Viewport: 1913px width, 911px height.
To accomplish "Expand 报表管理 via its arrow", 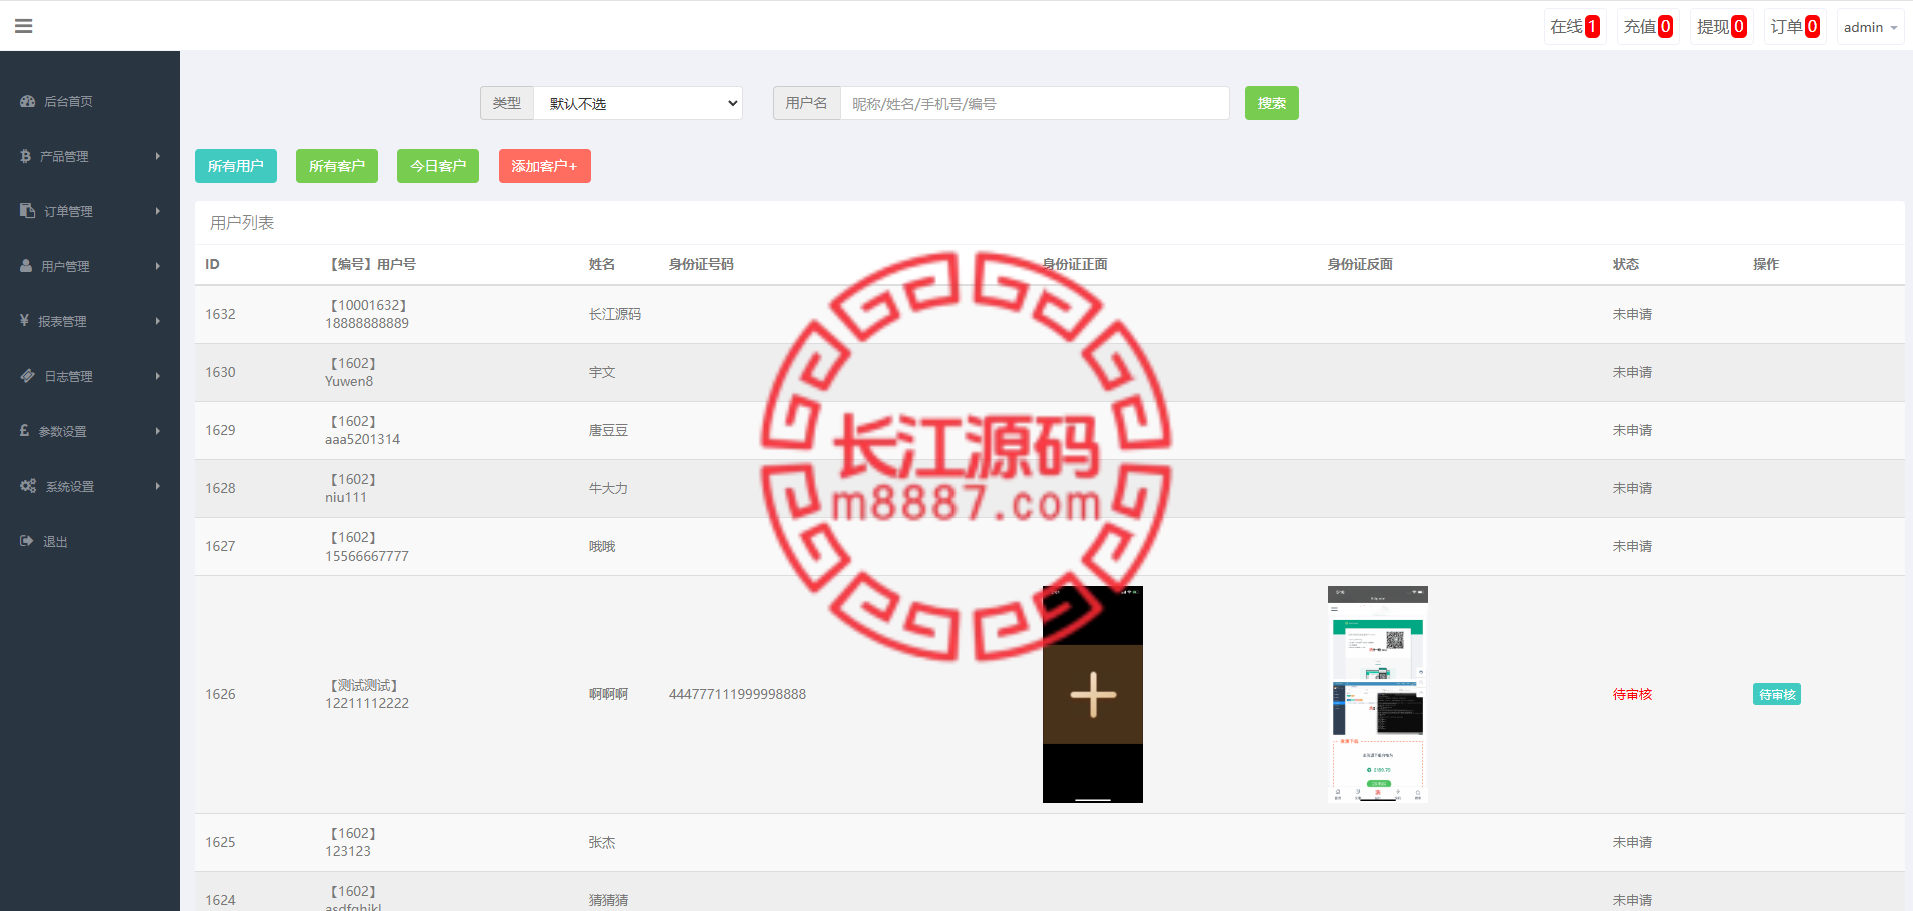I will point(158,321).
